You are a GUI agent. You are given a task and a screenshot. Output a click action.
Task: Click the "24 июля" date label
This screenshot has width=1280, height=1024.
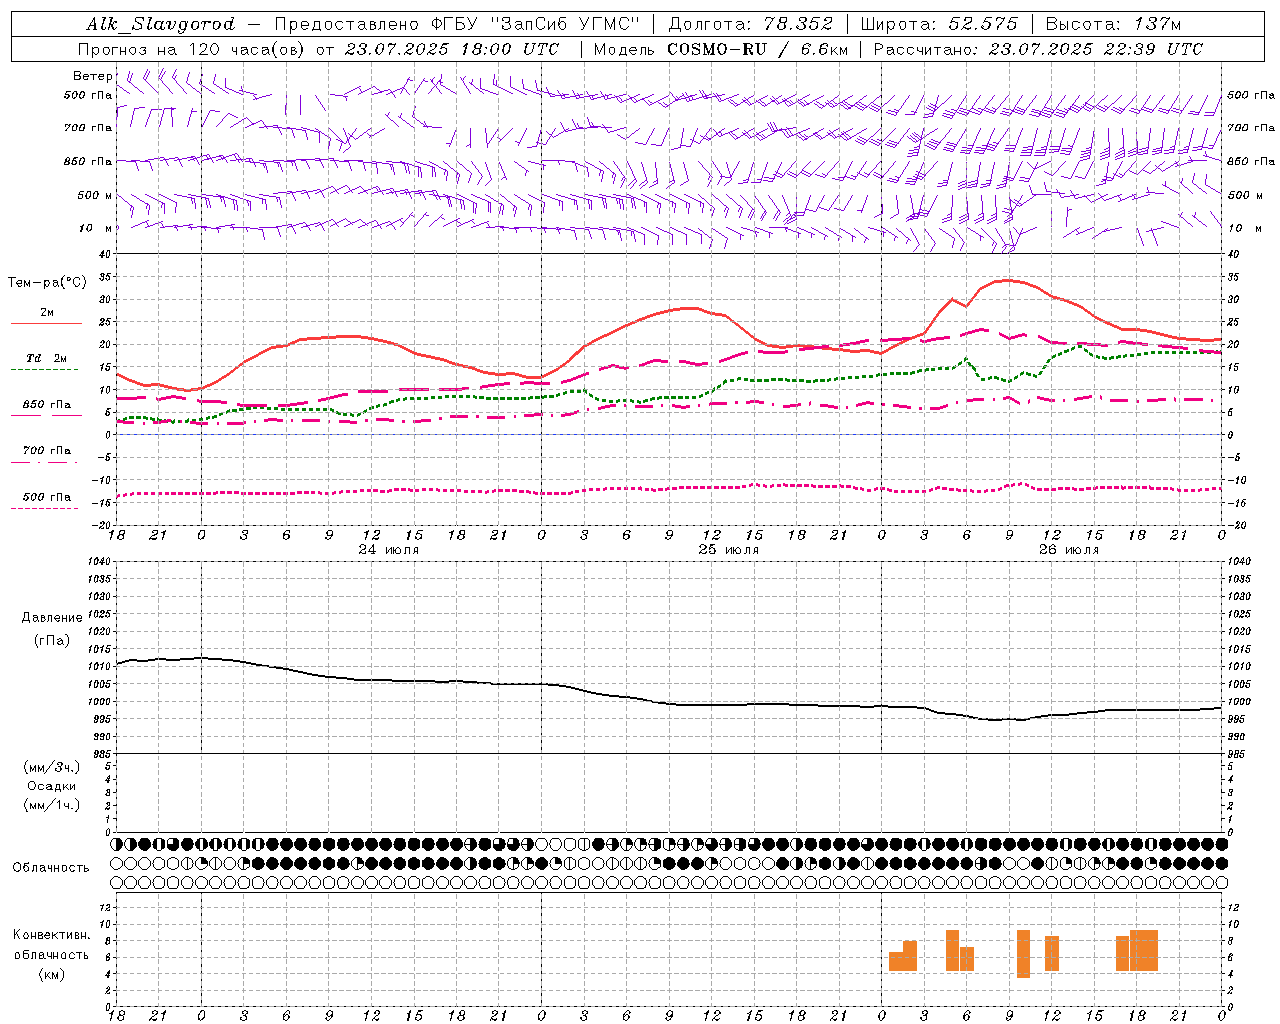390,550
